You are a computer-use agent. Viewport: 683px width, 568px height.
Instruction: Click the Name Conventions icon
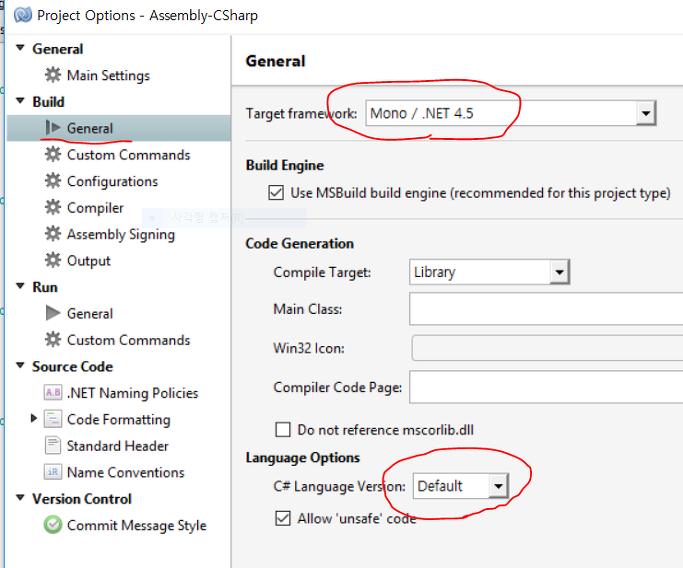point(53,472)
